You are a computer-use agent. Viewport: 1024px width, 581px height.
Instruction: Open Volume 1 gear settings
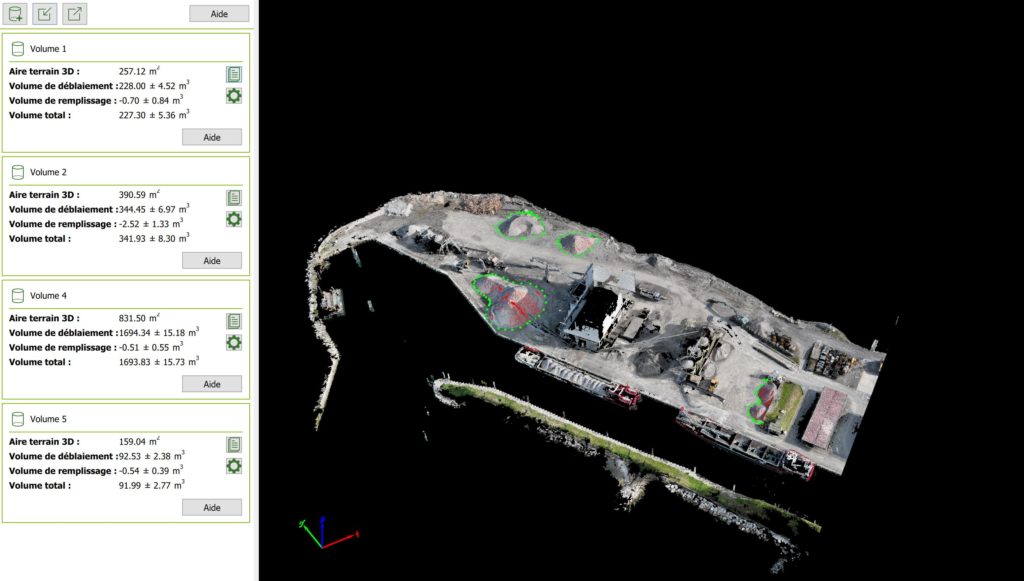click(234, 96)
